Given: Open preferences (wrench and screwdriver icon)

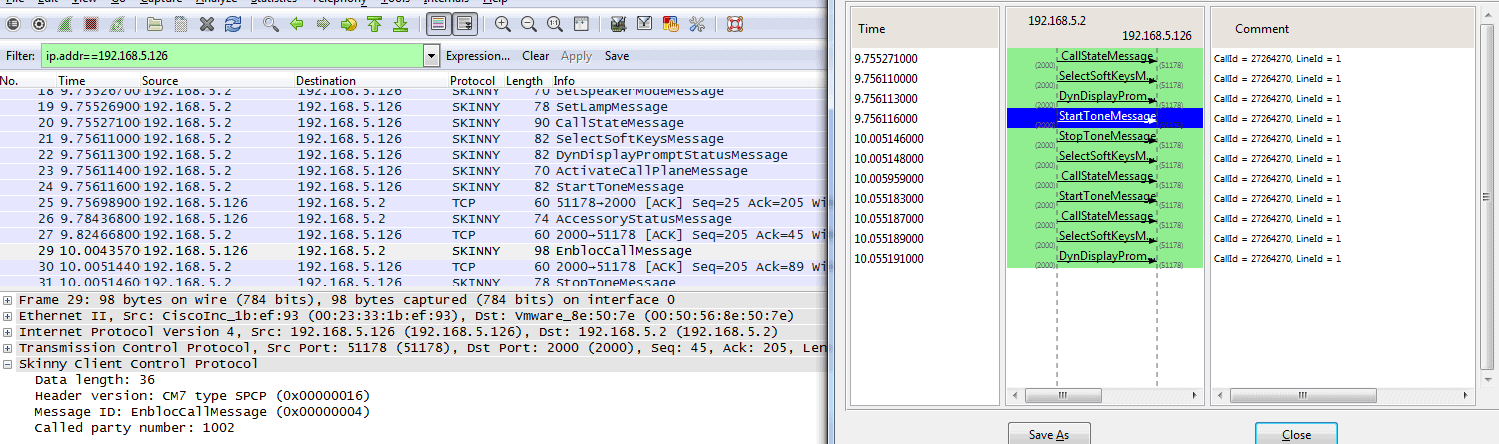Looking at the screenshot, I should (697, 23).
